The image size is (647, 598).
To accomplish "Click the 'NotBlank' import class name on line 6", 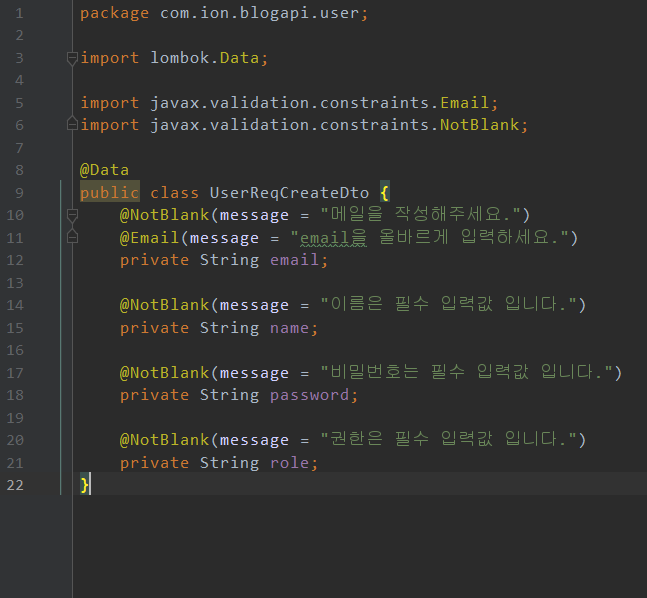I will [x=479, y=125].
